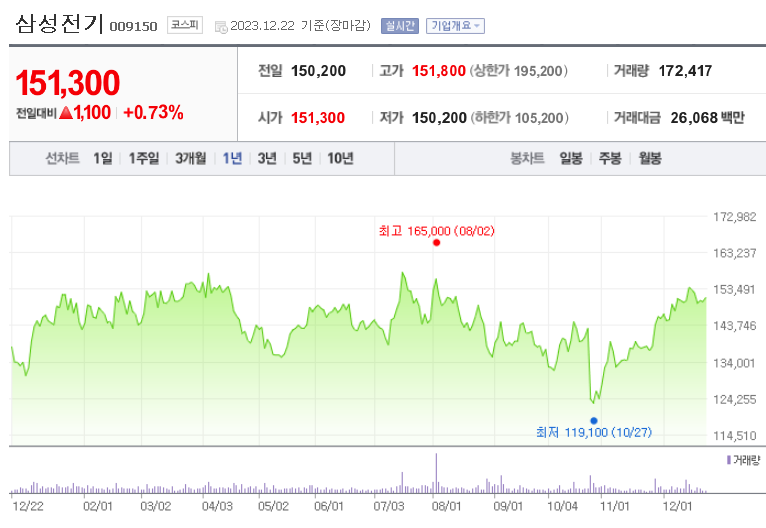This screenshot has width=766, height=528.
Task: Click the 2023.12.22 기준(장마감) date text
Action: [300, 25]
